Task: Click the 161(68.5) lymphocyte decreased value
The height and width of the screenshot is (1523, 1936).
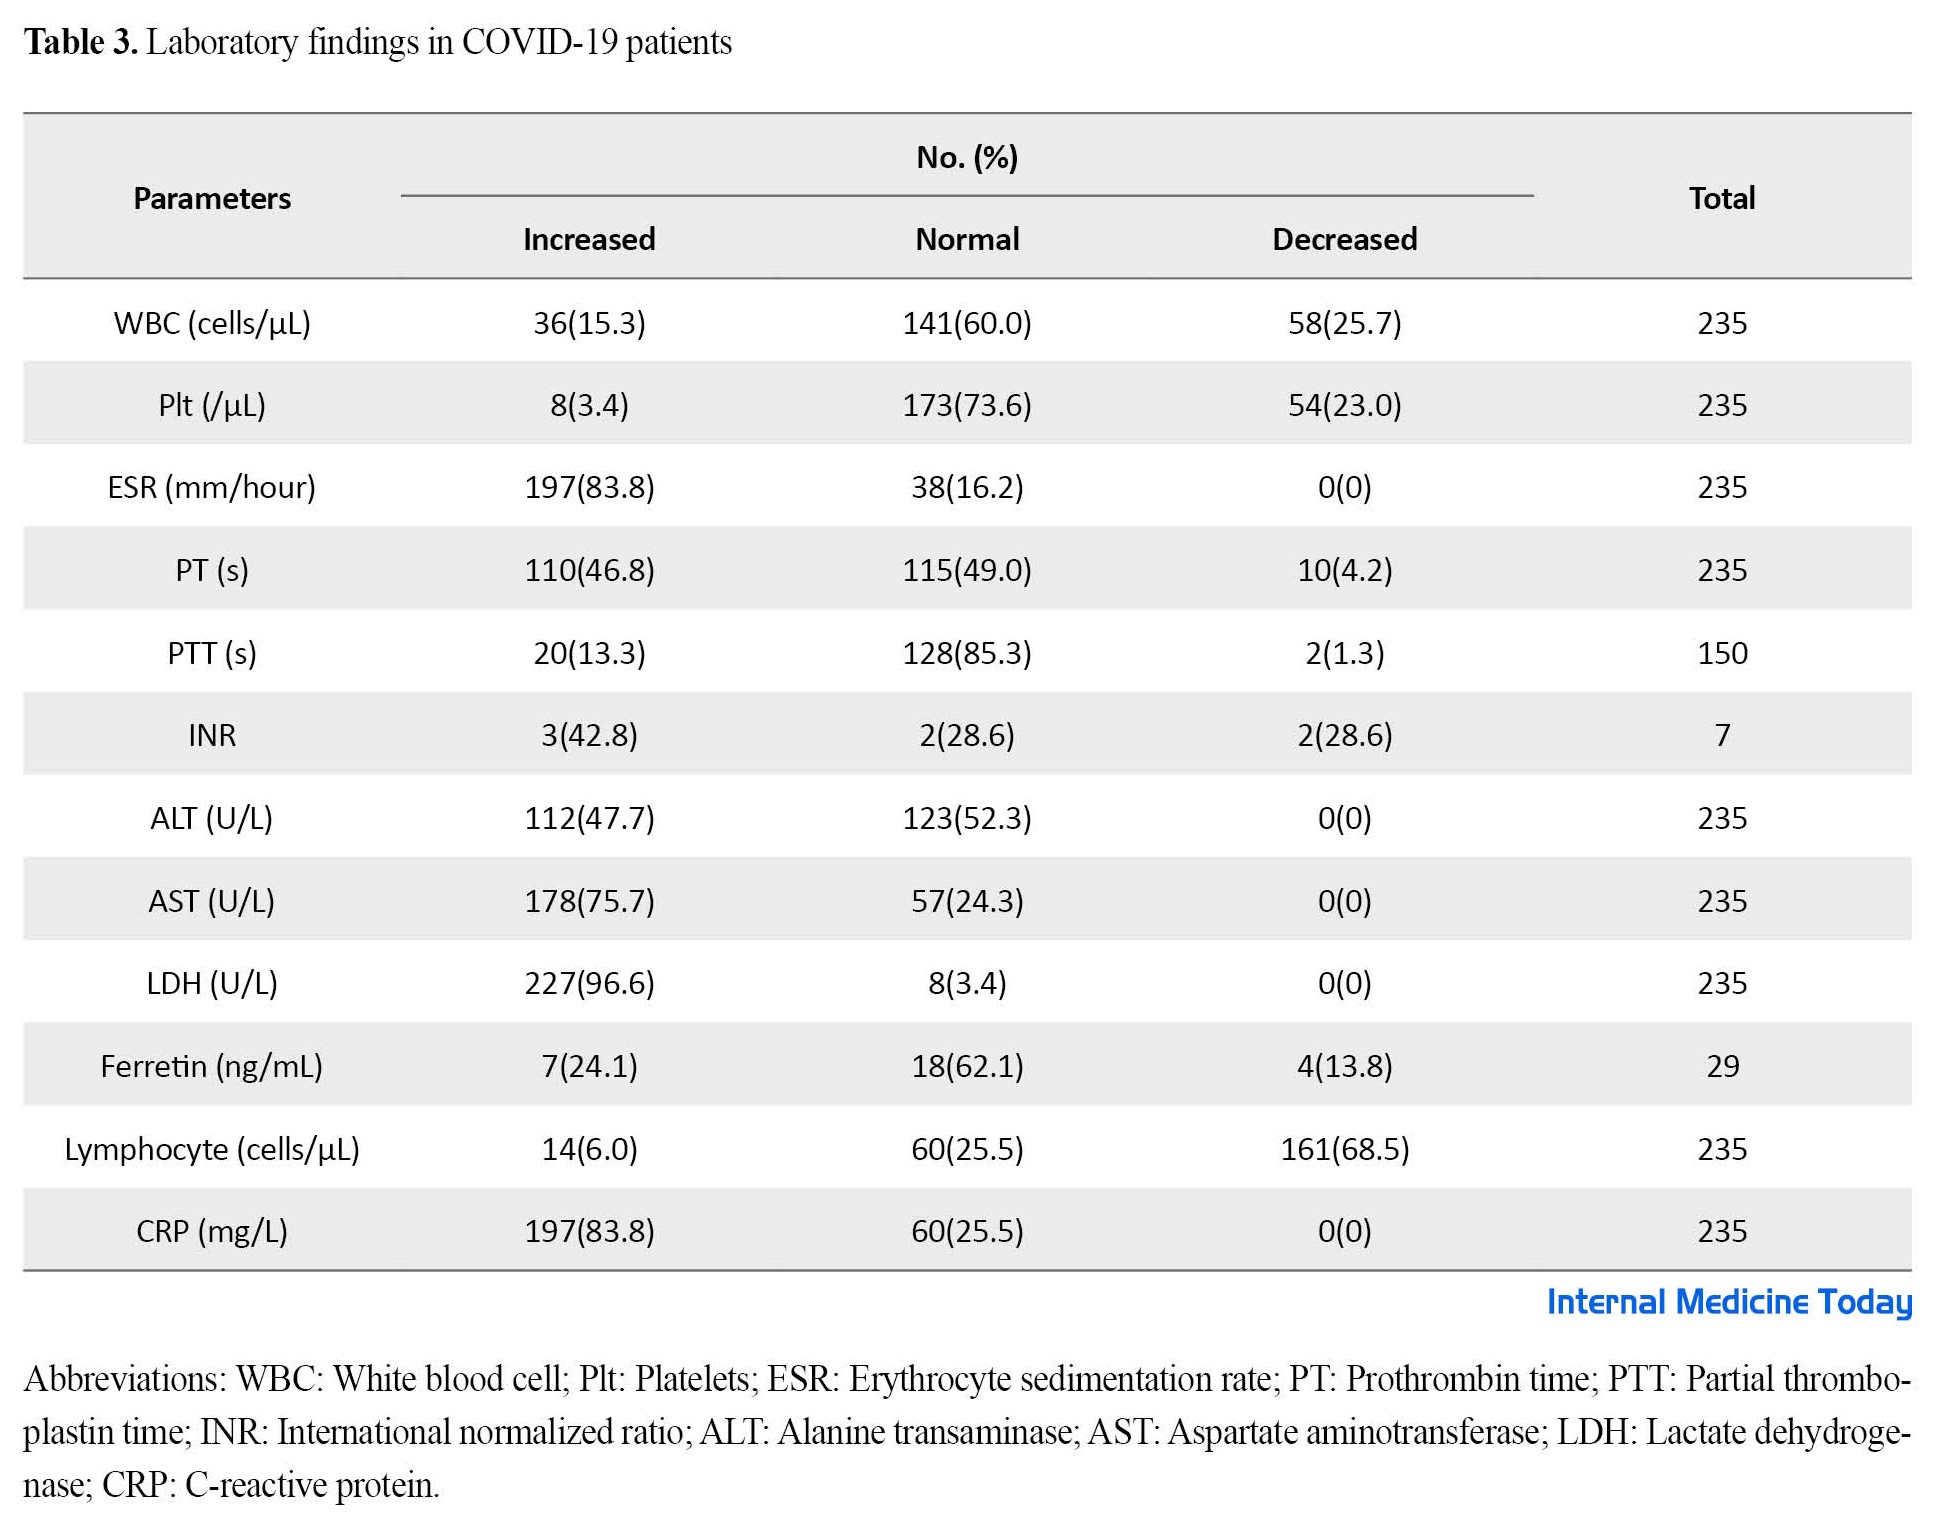Action: (x=1344, y=1149)
